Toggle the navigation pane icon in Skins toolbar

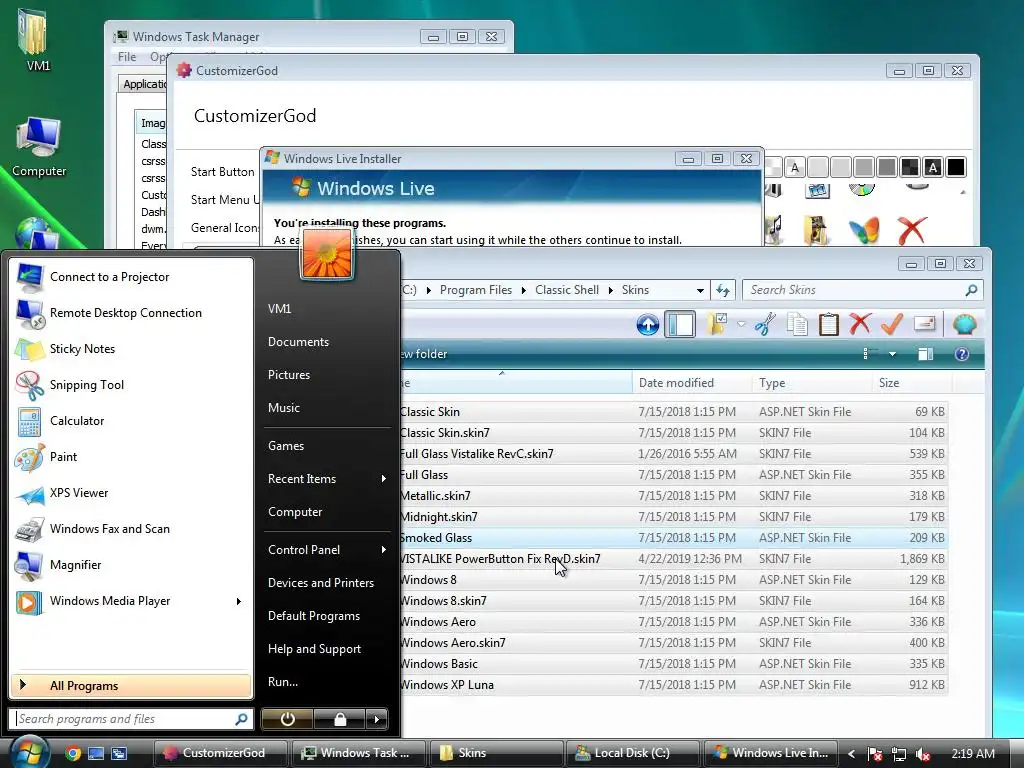tap(680, 325)
